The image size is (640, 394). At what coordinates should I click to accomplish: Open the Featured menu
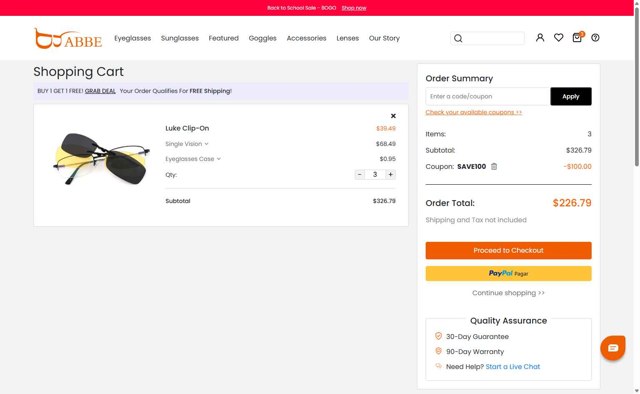point(224,38)
